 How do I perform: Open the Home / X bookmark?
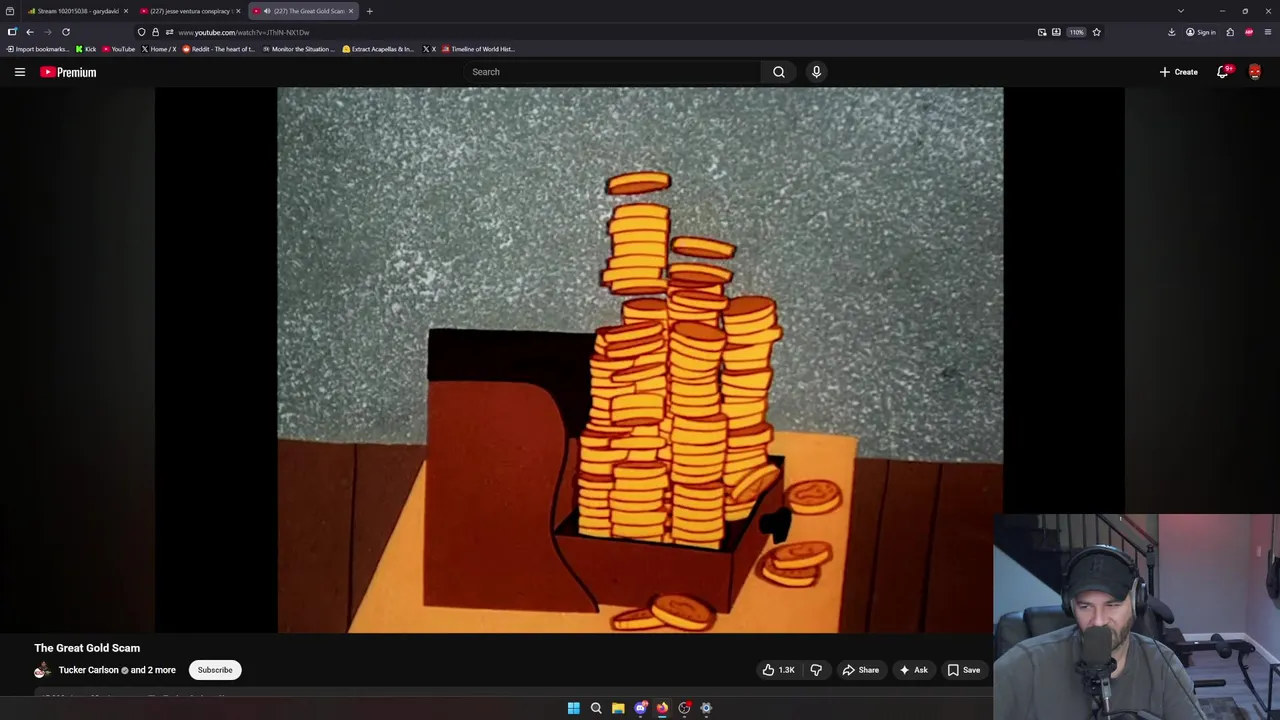click(x=159, y=49)
